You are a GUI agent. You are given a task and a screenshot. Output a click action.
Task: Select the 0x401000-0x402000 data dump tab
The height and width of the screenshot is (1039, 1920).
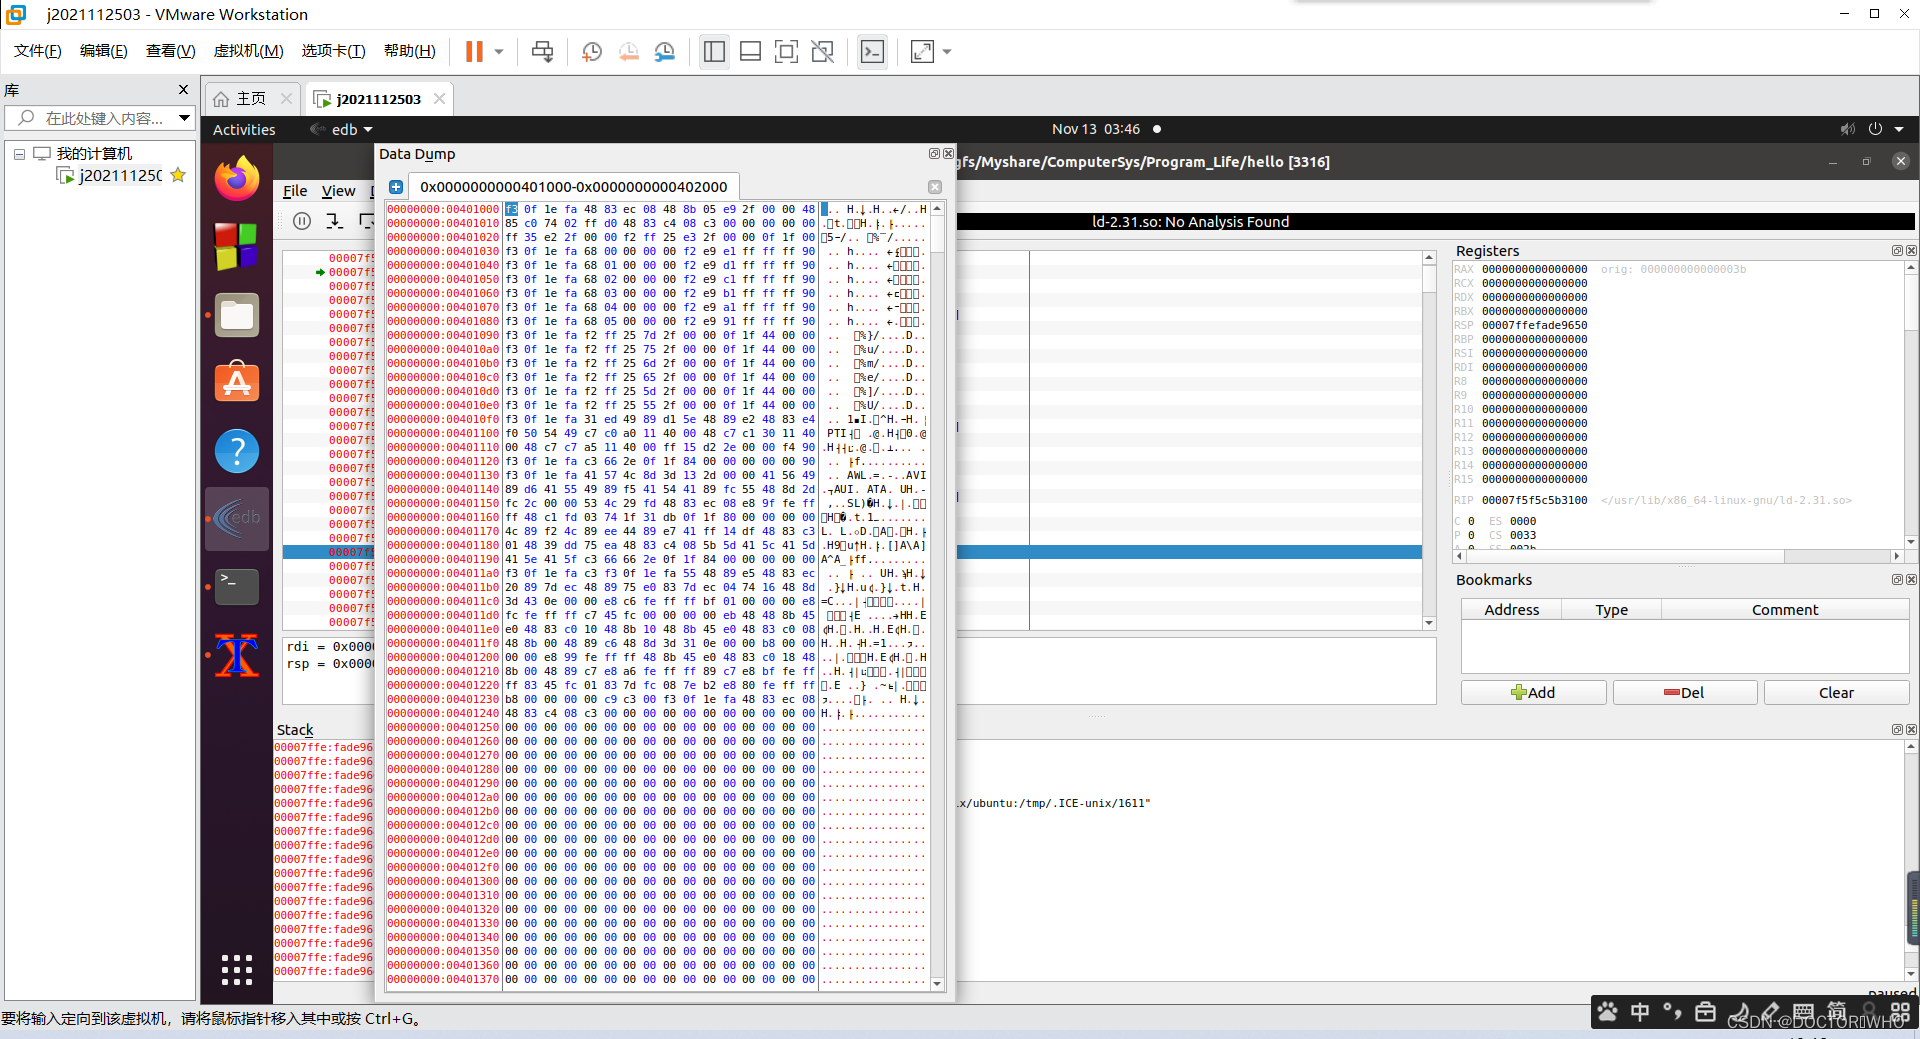click(x=573, y=187)
